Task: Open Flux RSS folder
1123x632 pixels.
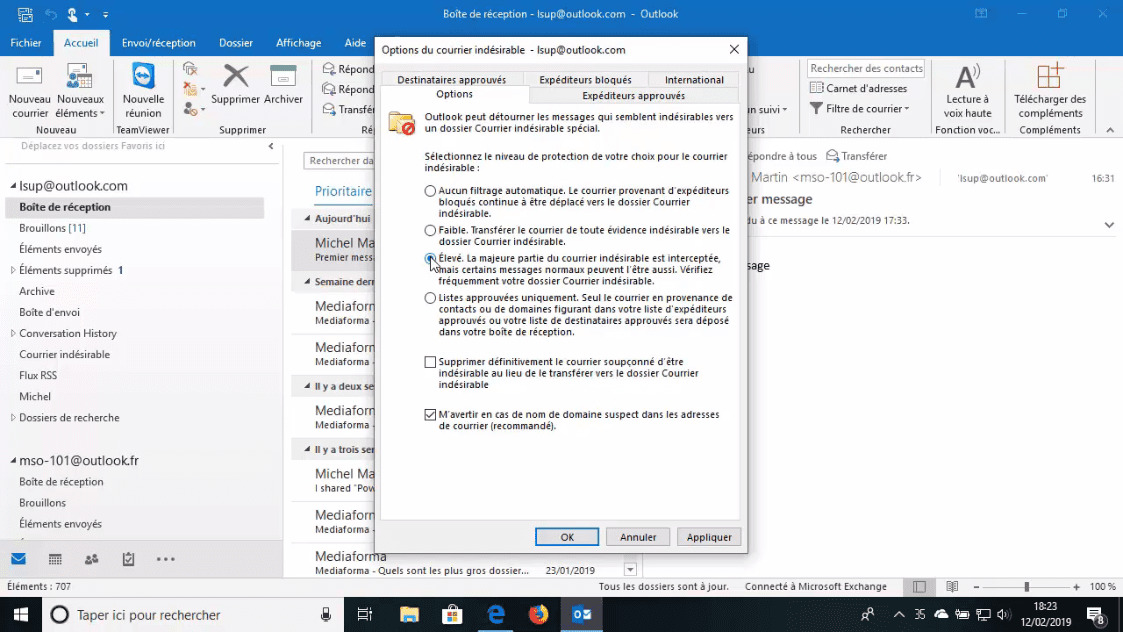Action: [x=38, y=375]
